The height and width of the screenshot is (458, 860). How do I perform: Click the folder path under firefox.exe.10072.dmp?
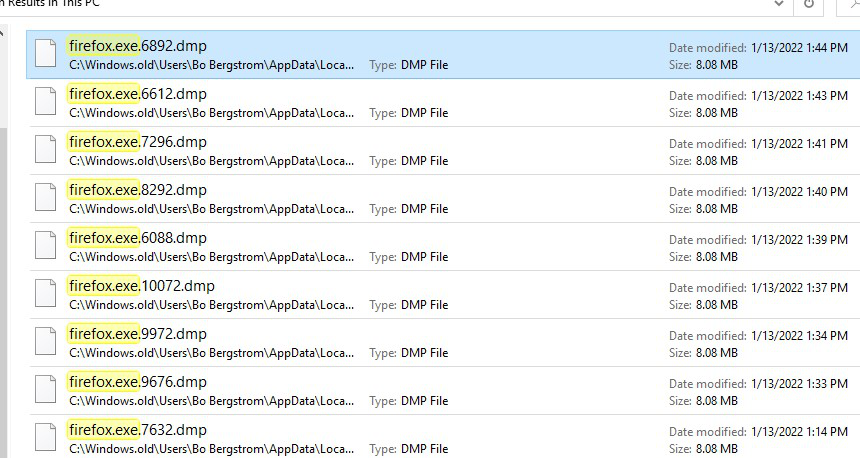[212, 305]
